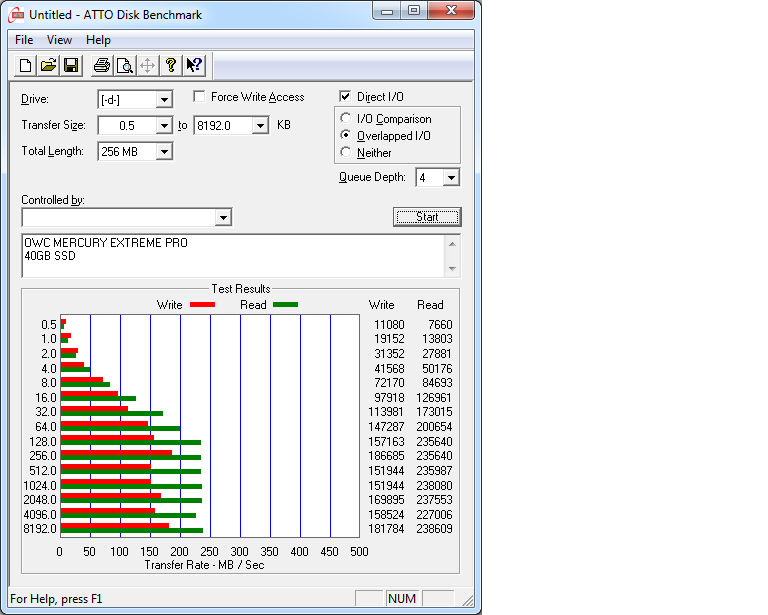Click the 0.5 write value 11080

coord(389,325)
